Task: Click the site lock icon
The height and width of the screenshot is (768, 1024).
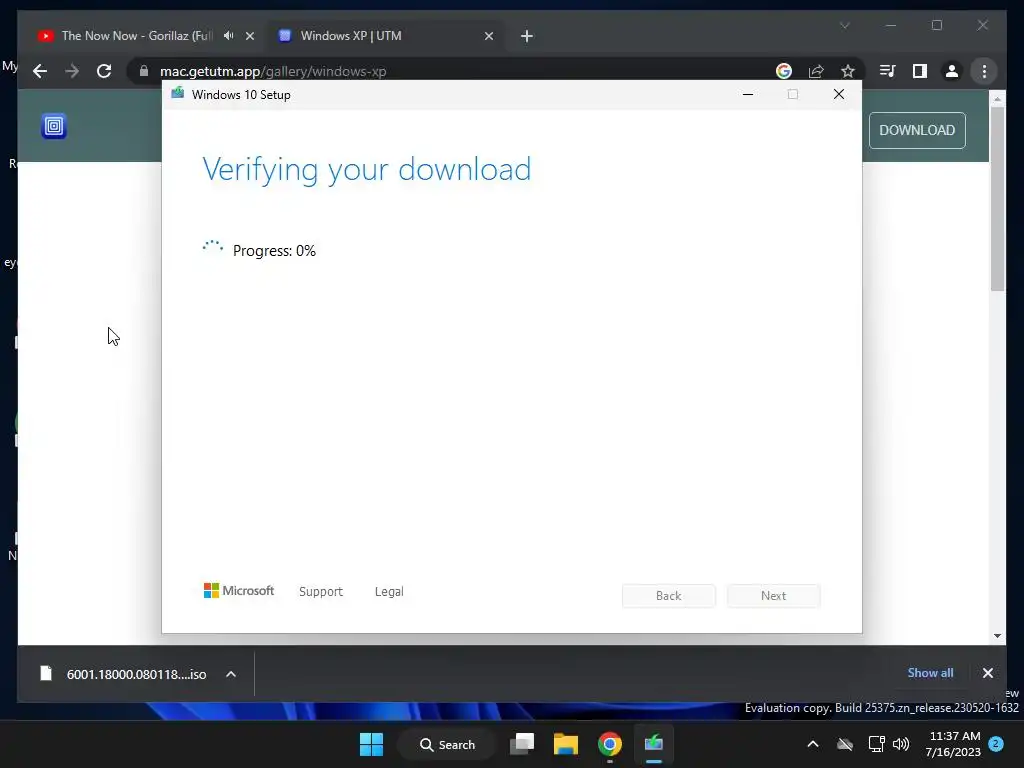Action: [144, 71]
